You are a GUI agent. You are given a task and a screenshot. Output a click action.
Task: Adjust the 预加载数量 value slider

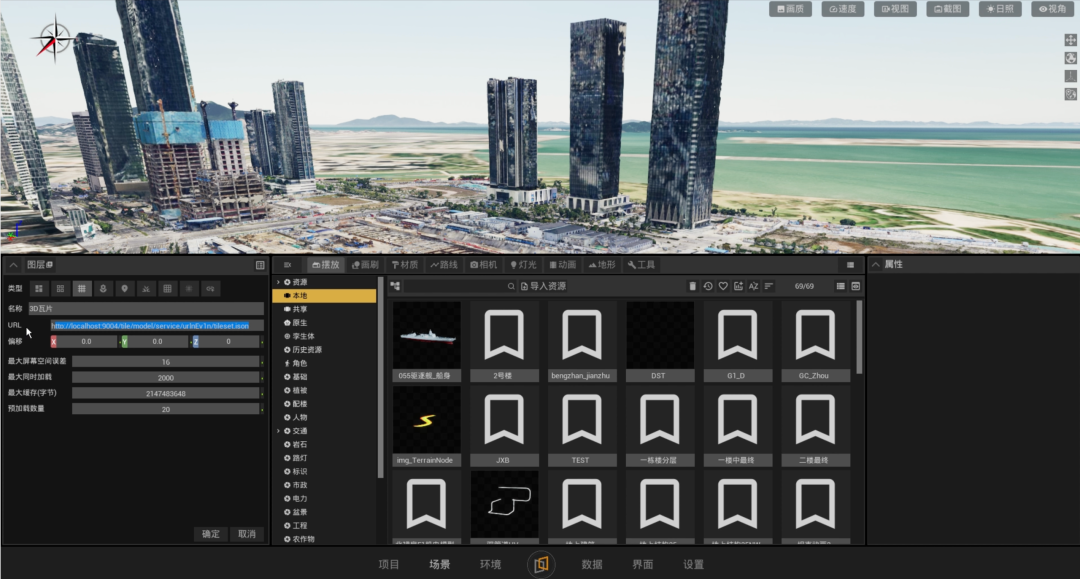tap(166, 410)
